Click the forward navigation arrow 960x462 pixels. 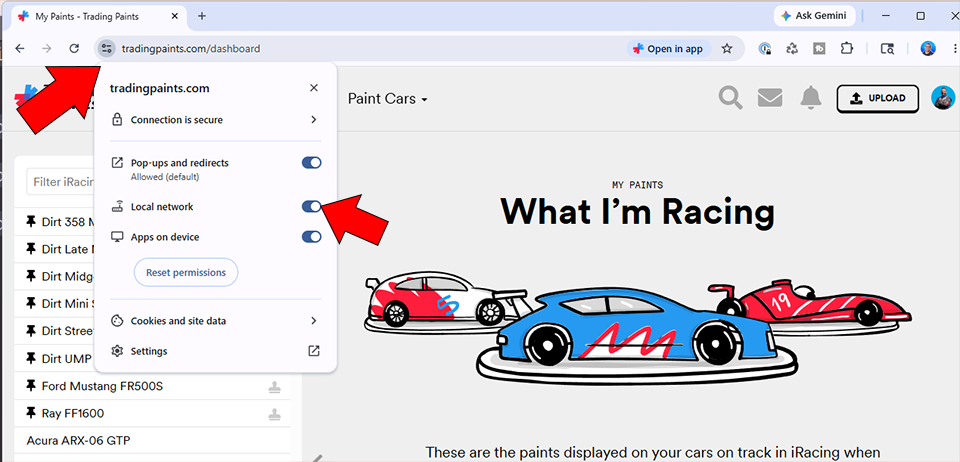click(x=47, y=48)
